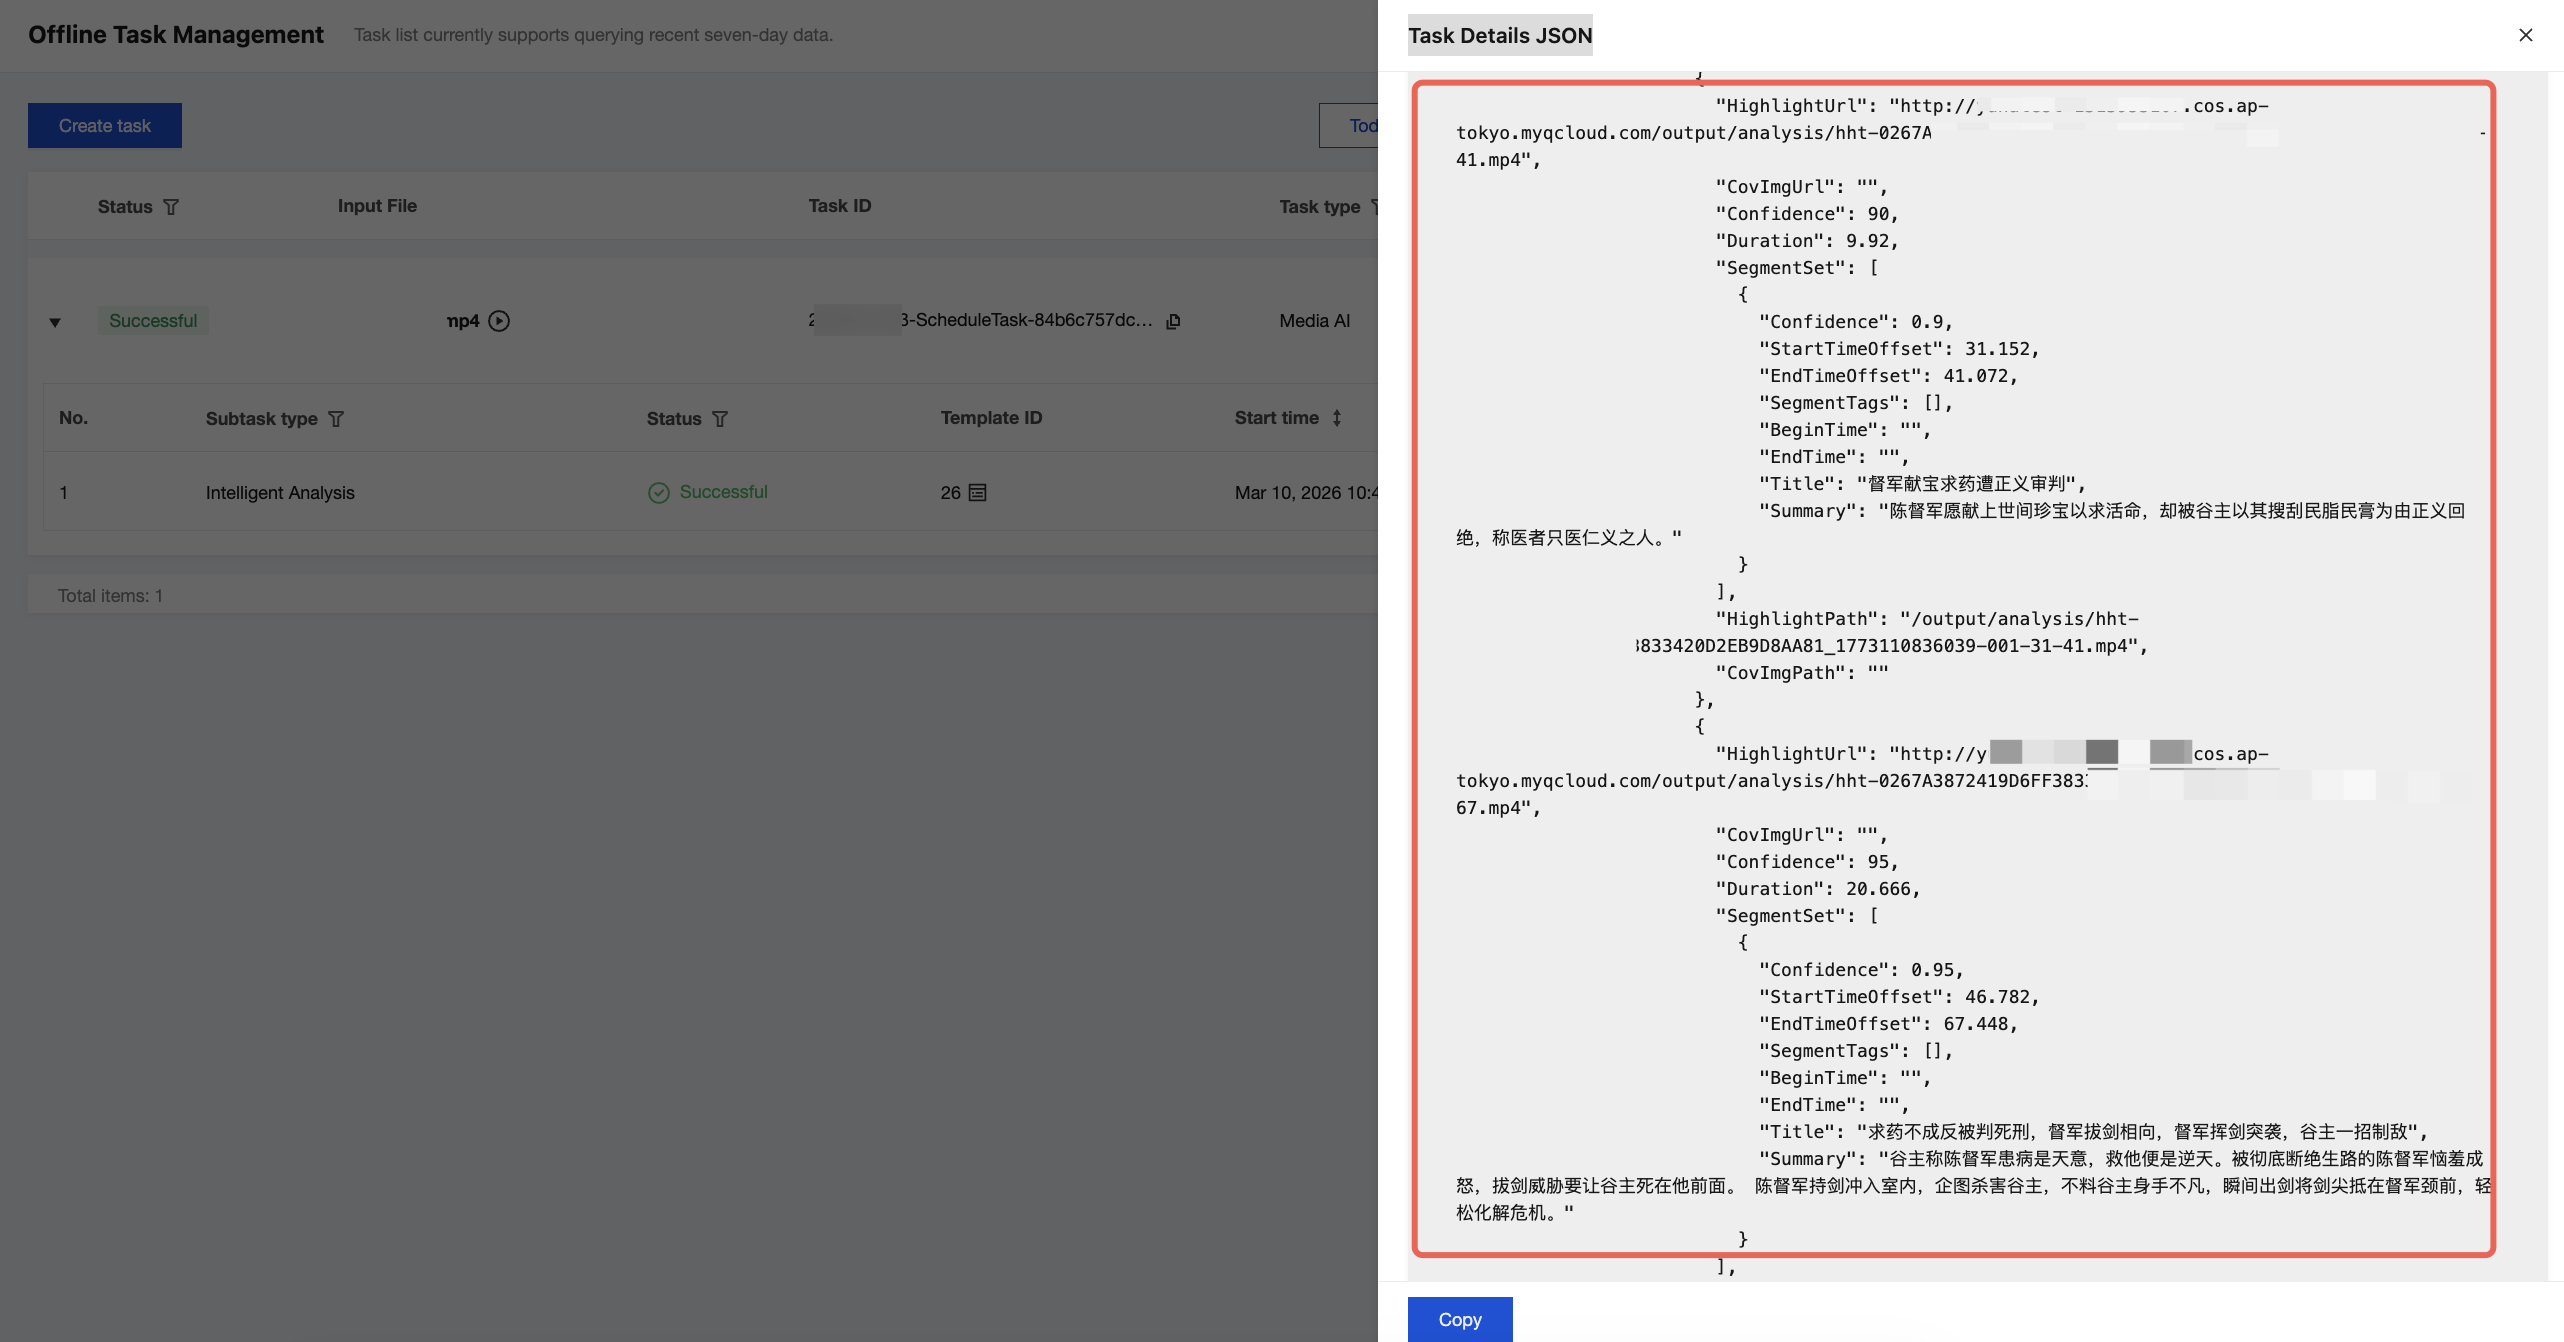The image size is (2564, 1342).
Task: Click the Task ID column header
Action: pos(839,206)
